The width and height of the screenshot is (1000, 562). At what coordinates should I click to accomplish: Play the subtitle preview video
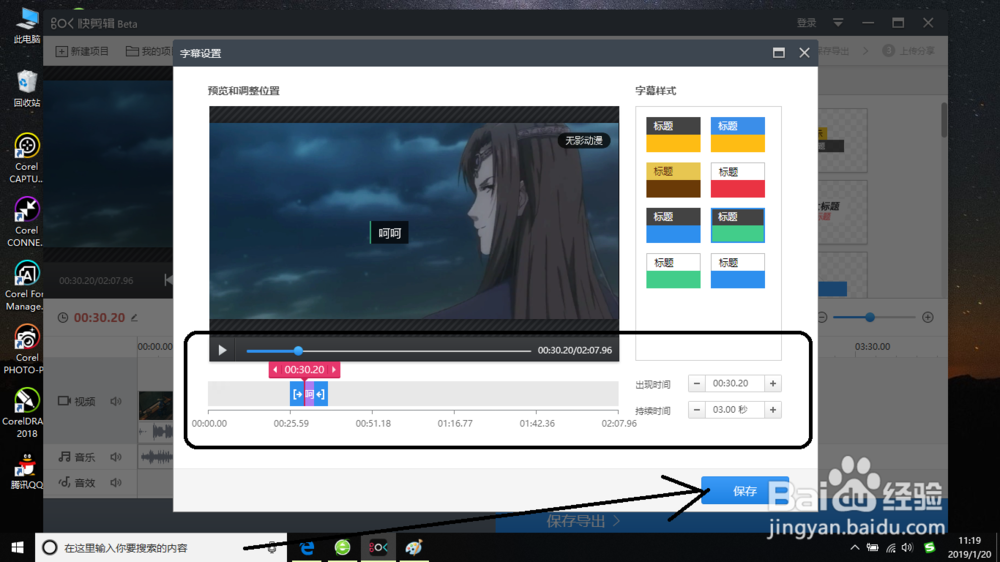(222, 350)
